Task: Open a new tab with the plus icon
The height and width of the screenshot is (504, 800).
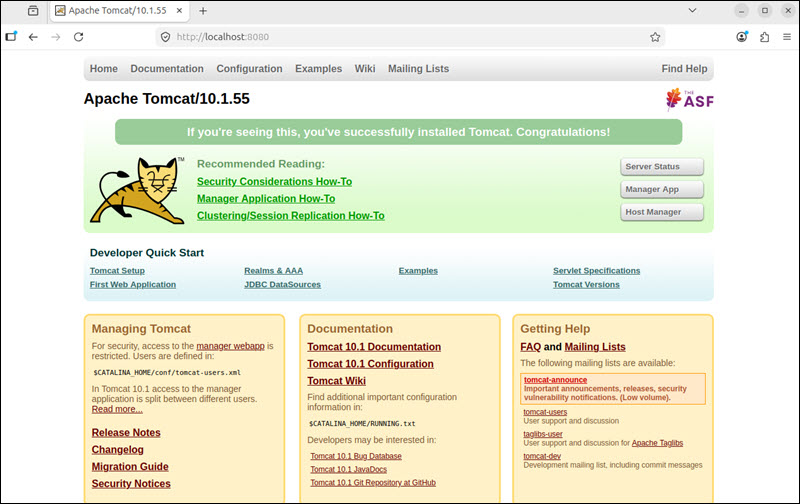Action: click(203, 11)
